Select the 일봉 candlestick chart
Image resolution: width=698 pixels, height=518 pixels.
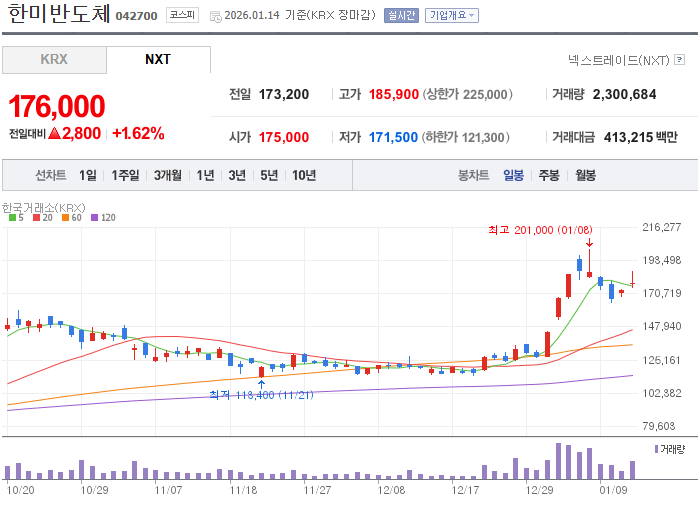pos(513,175)
